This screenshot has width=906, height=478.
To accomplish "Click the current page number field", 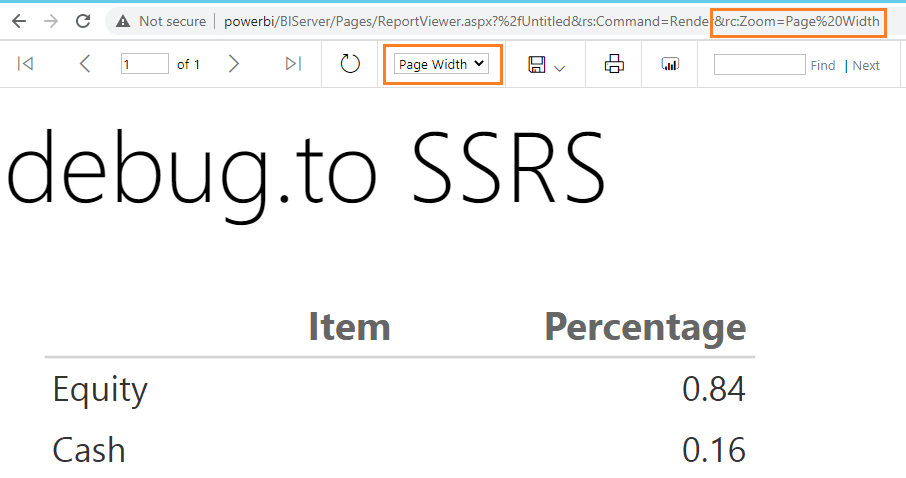I will 144,64.
